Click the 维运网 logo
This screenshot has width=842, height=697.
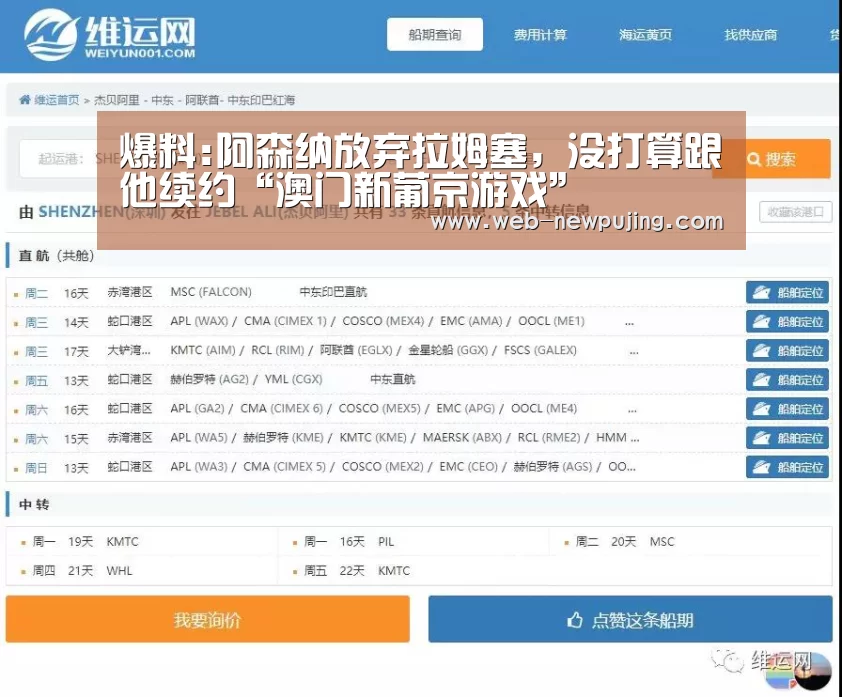click(110, 34)
